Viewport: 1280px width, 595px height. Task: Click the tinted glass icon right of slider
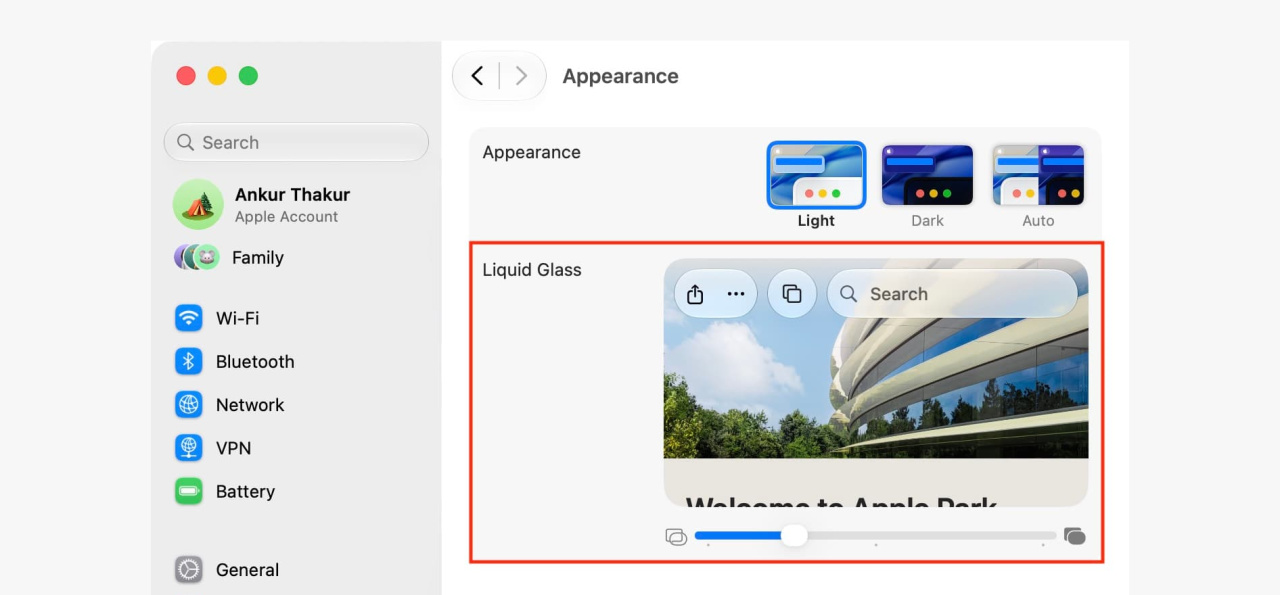coord(1075,536)
